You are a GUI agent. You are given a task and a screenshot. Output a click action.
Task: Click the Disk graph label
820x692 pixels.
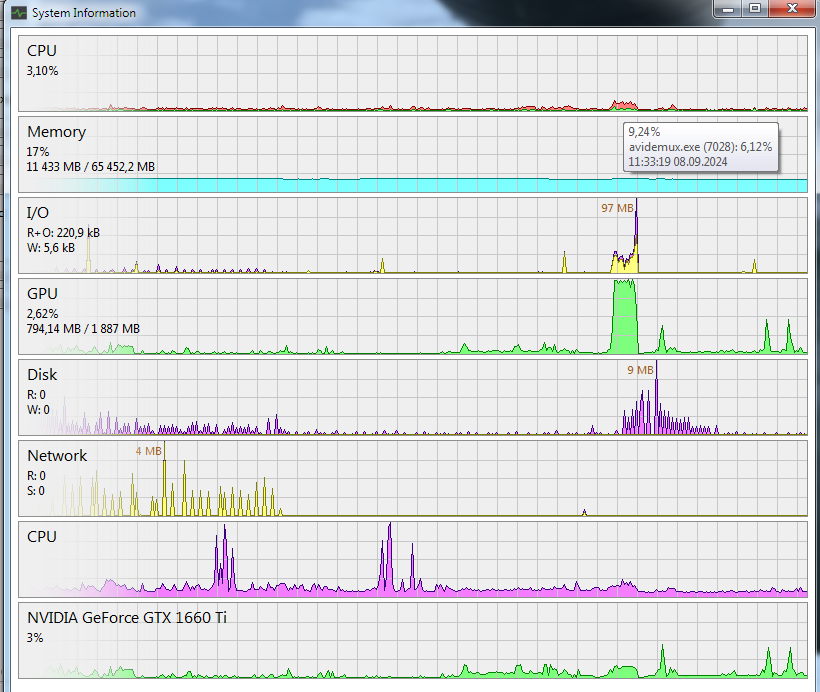pos(42,375)
